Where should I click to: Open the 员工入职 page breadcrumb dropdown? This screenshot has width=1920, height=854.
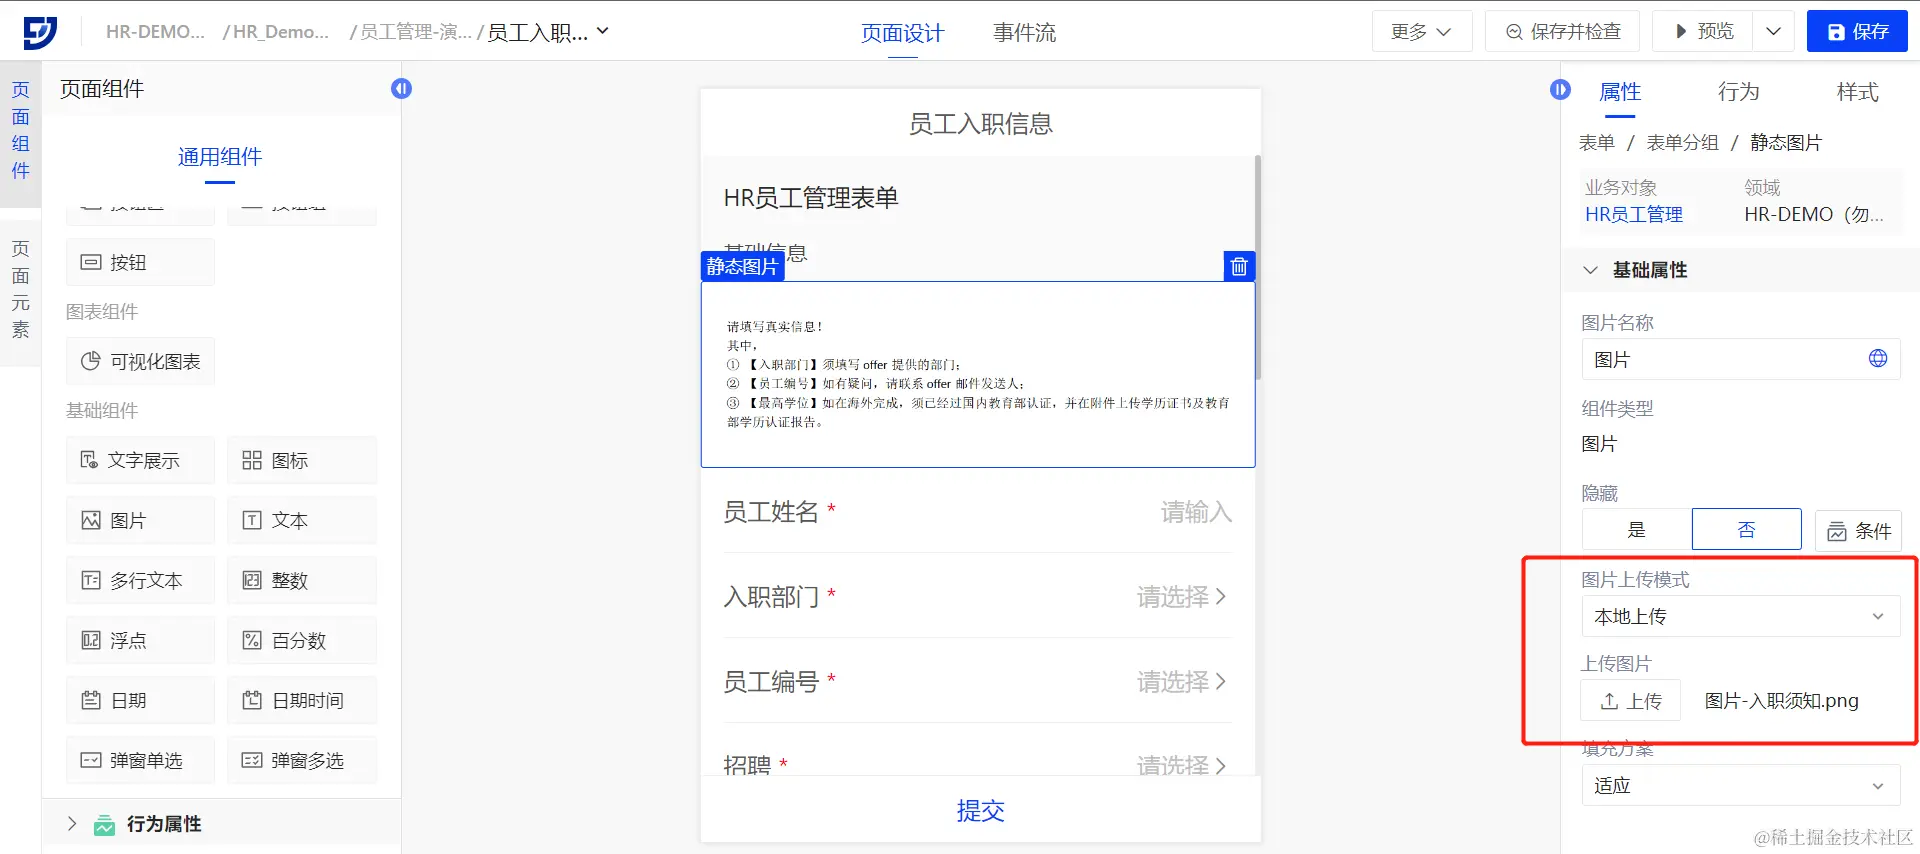[x=603, y=31]
